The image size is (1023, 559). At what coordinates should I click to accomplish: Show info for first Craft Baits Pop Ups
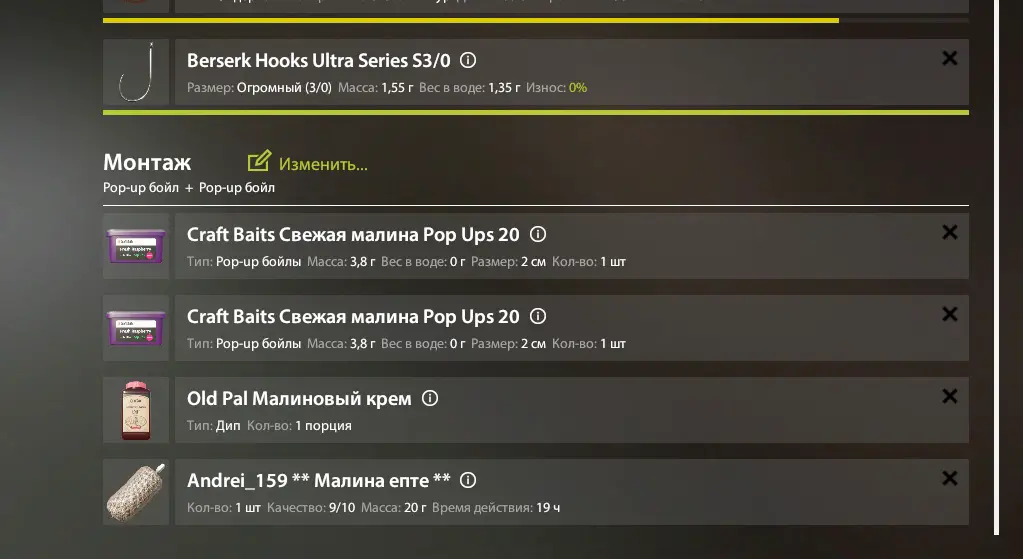point(538,234)
